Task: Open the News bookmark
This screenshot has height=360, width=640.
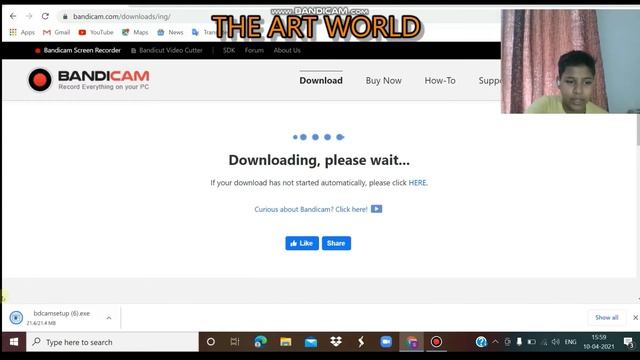Action: (x=170, y=32)
